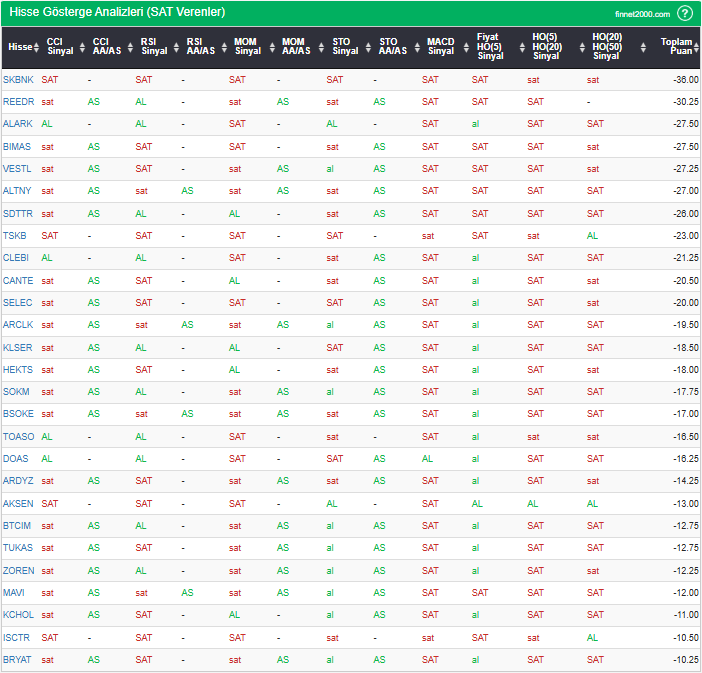The width and height of the screenshot is (702, 673).
Task: Click the finnet2000.com link
Action: (x=642, y=14)
